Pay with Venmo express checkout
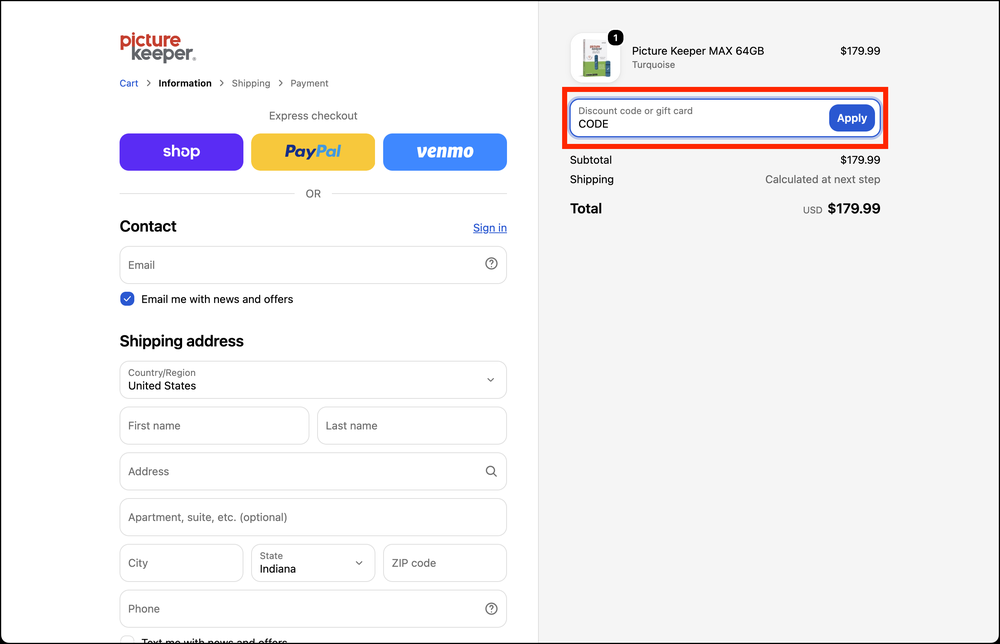 click(x=445, y=152)
